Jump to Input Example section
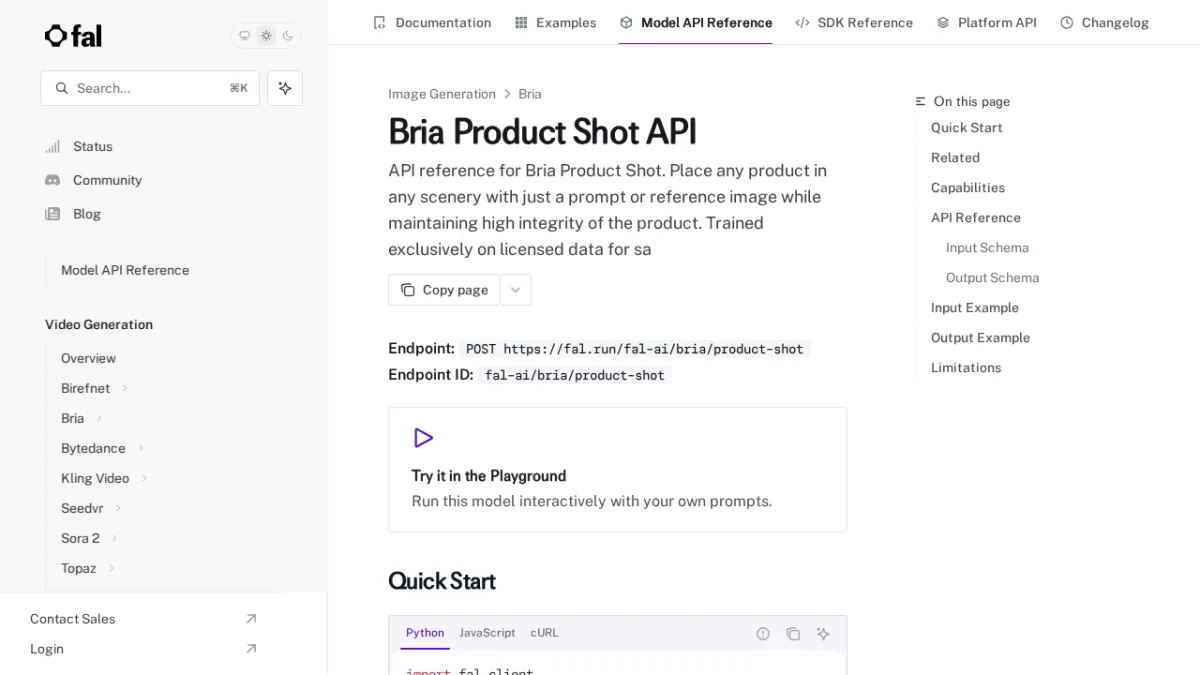1200x675 pixels. point(975,308)
